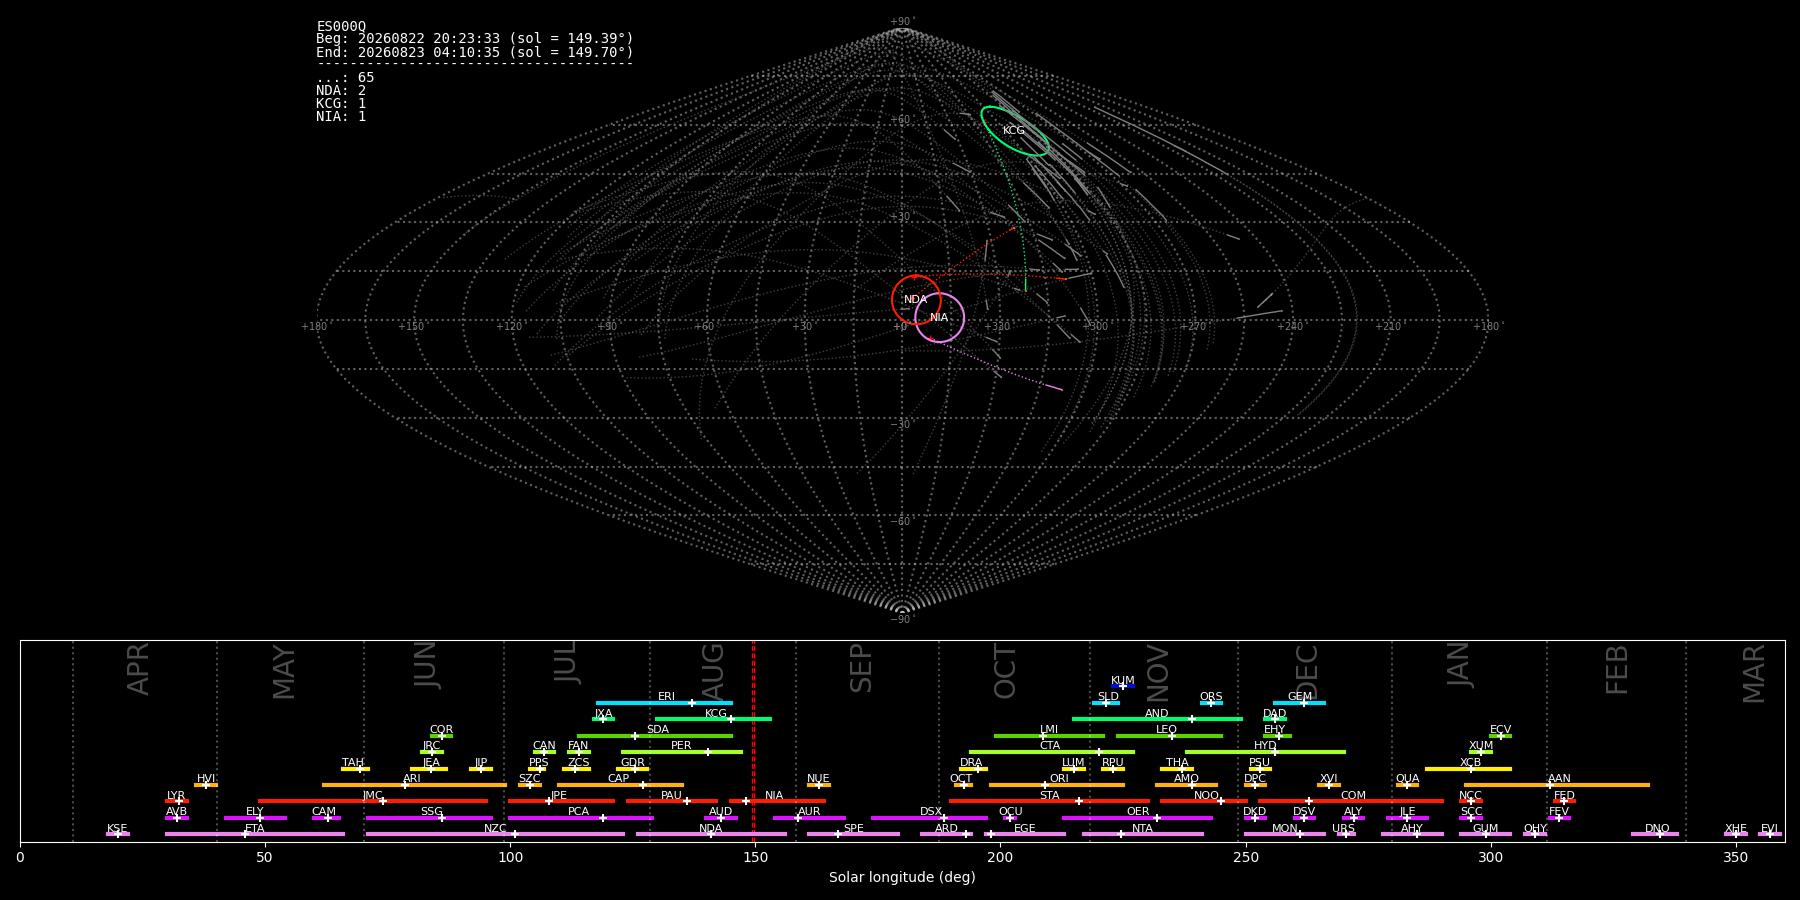Click the COM shower label
The width and height of the screenshot is (1800, 900).
[1353, 796]
